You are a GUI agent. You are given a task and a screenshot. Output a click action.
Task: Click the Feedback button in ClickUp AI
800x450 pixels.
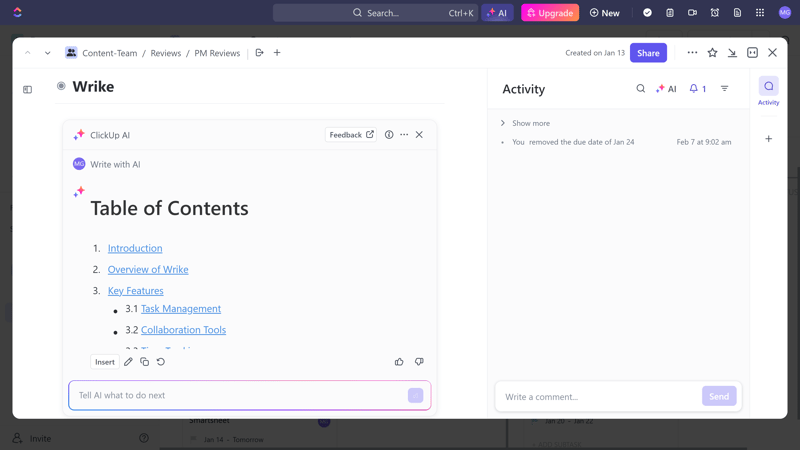[351, 135]
